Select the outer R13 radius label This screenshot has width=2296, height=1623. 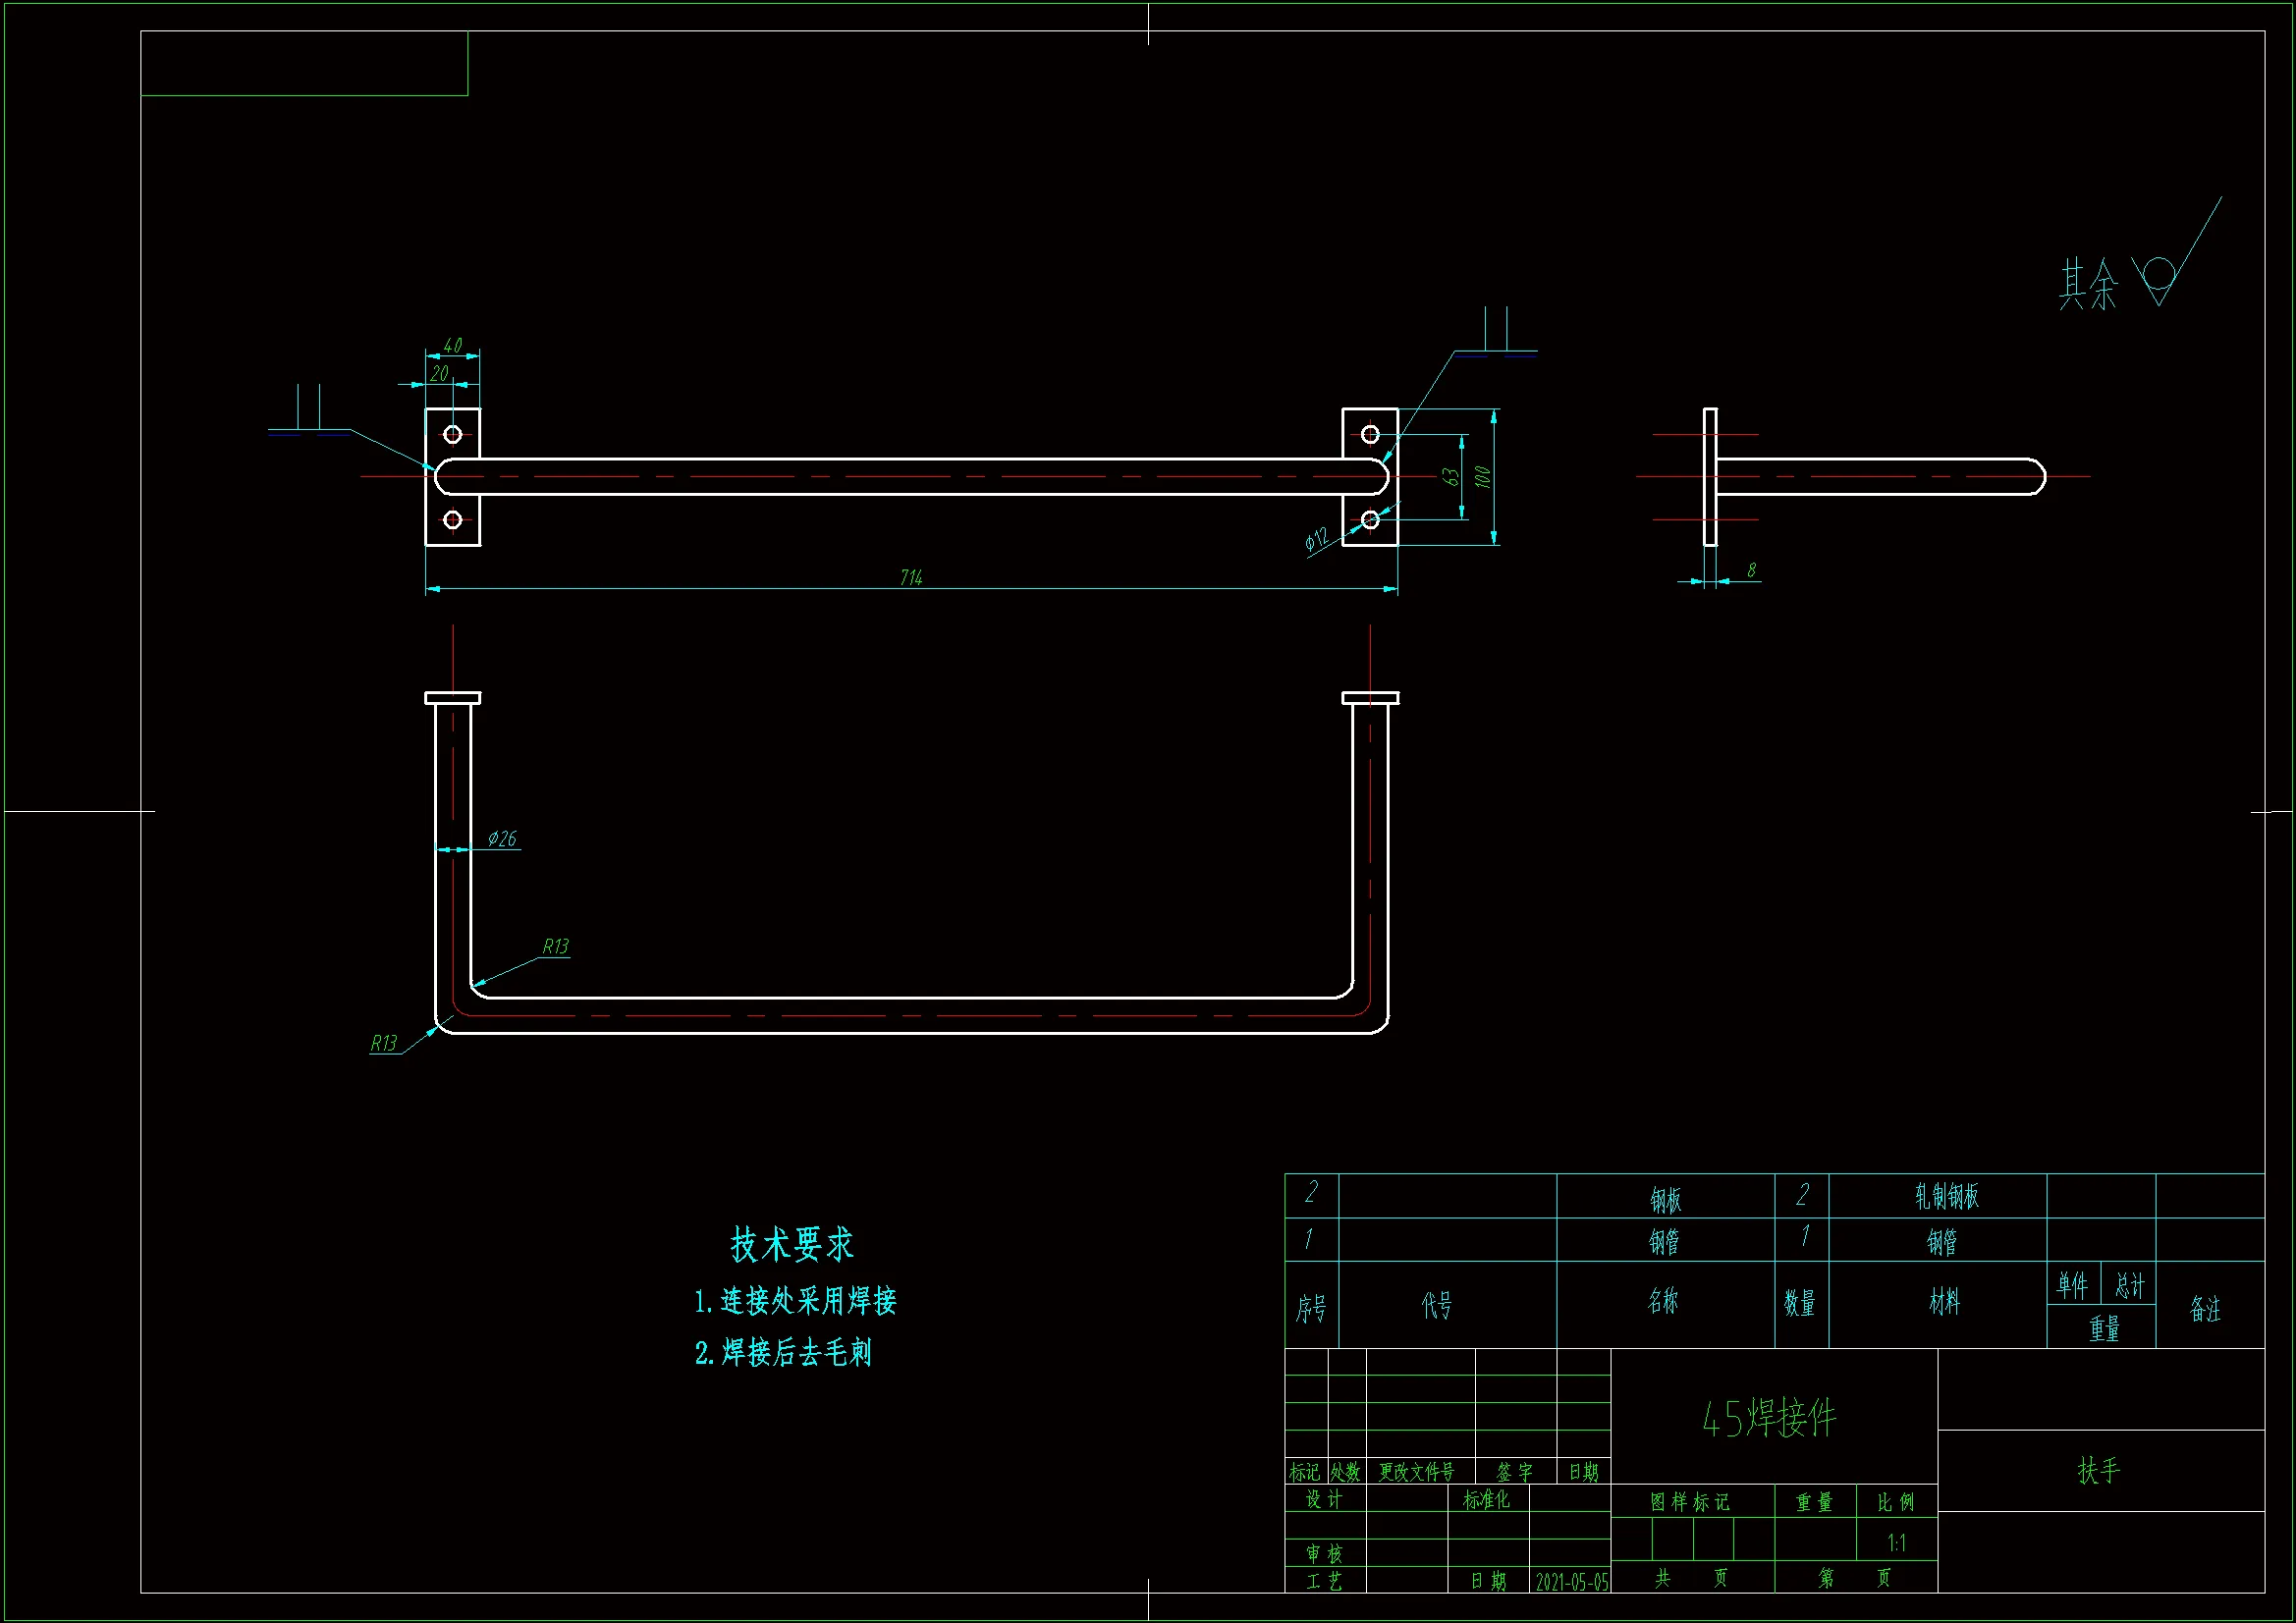[383, 1043]
